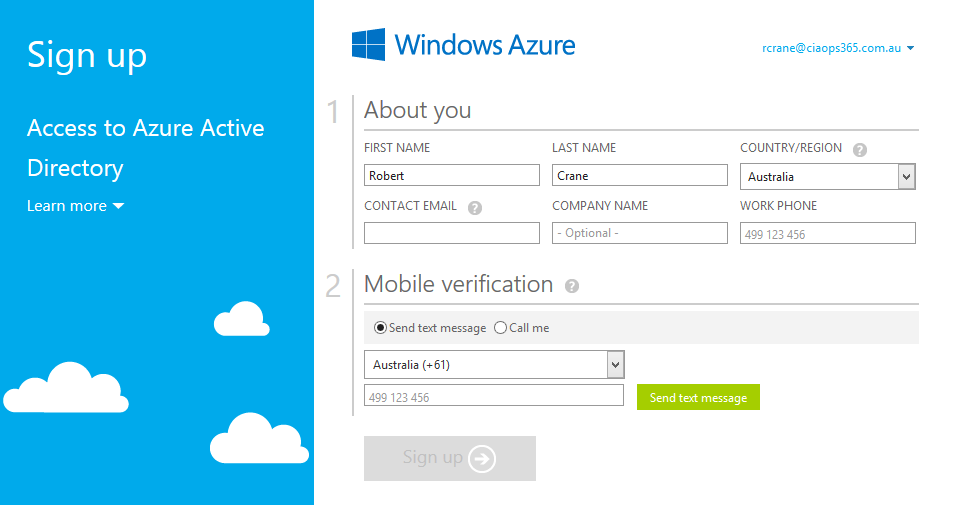Image resolution: width=953 pixels, height=505 pixels.
Task: Click the Windows Azure logo icon
Action: [369, 45]
